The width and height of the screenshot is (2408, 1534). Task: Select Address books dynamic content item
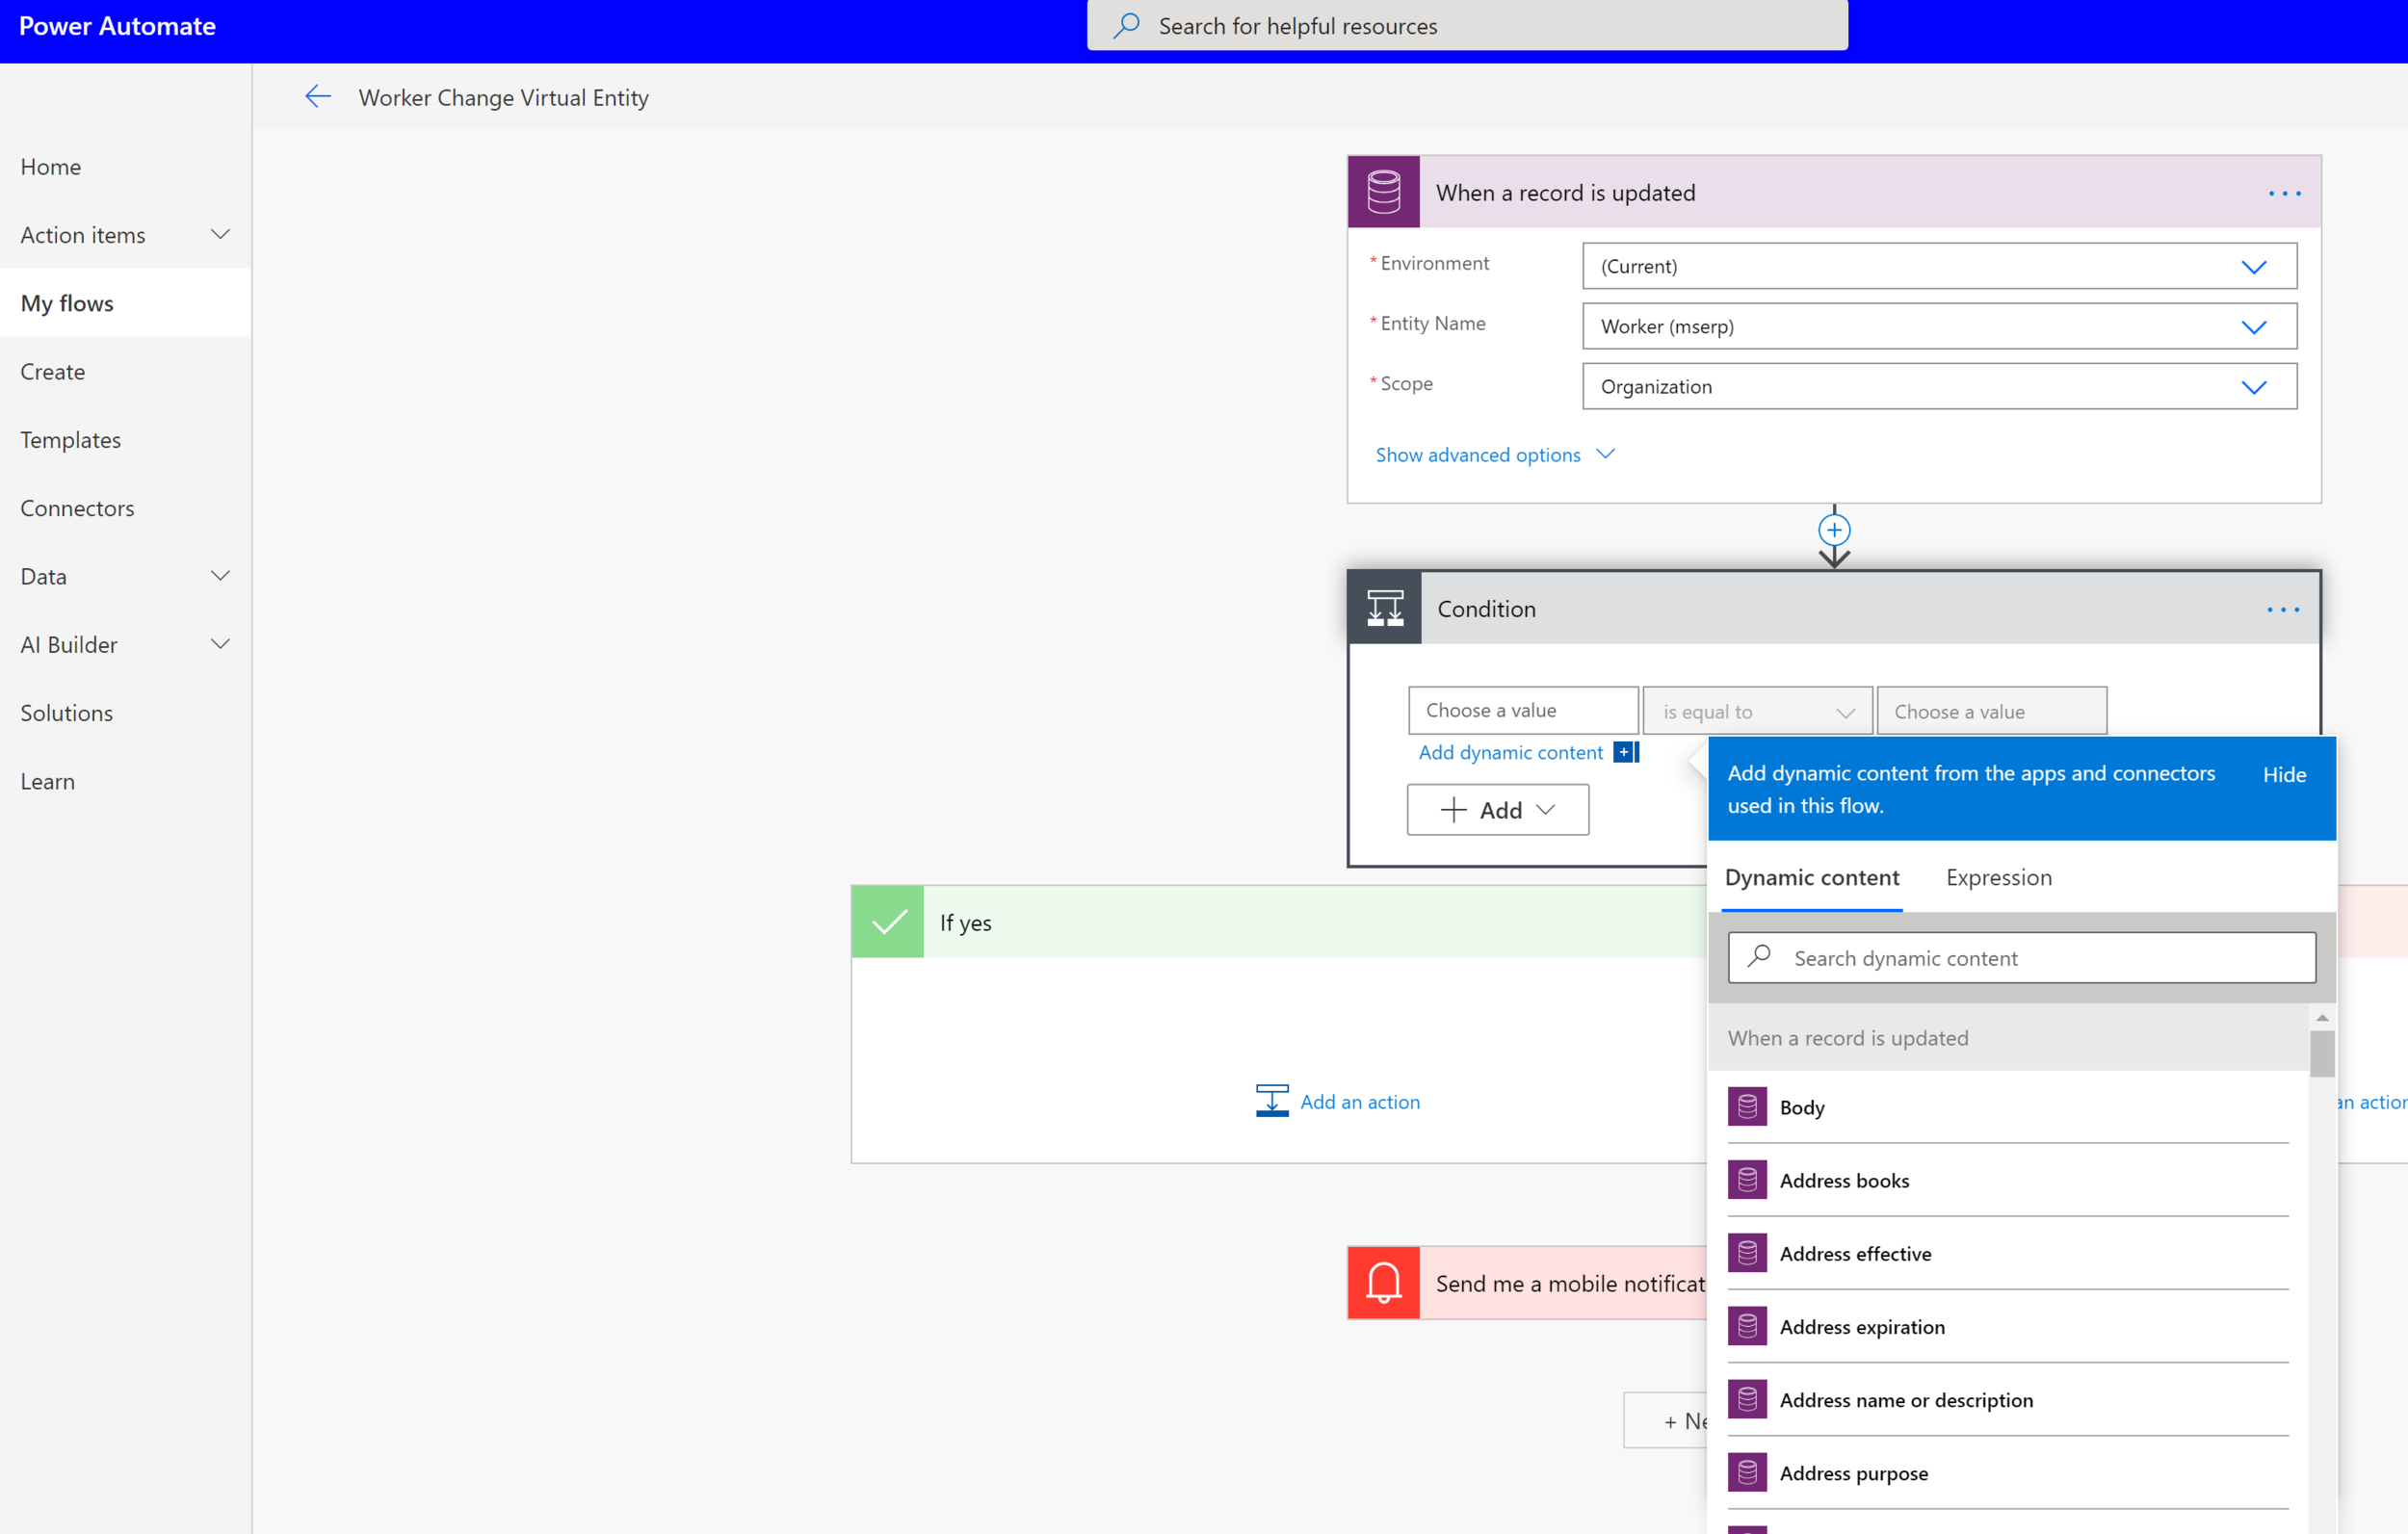point(2008,1180)
